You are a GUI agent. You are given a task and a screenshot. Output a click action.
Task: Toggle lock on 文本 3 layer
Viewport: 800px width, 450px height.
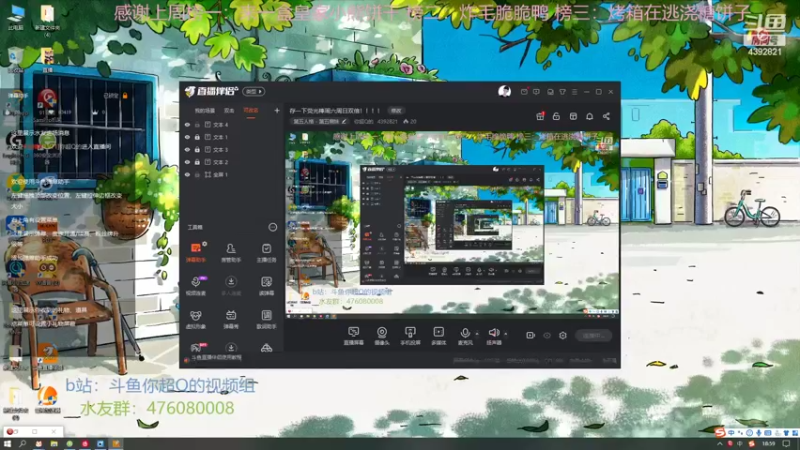[x=197, y=149]
